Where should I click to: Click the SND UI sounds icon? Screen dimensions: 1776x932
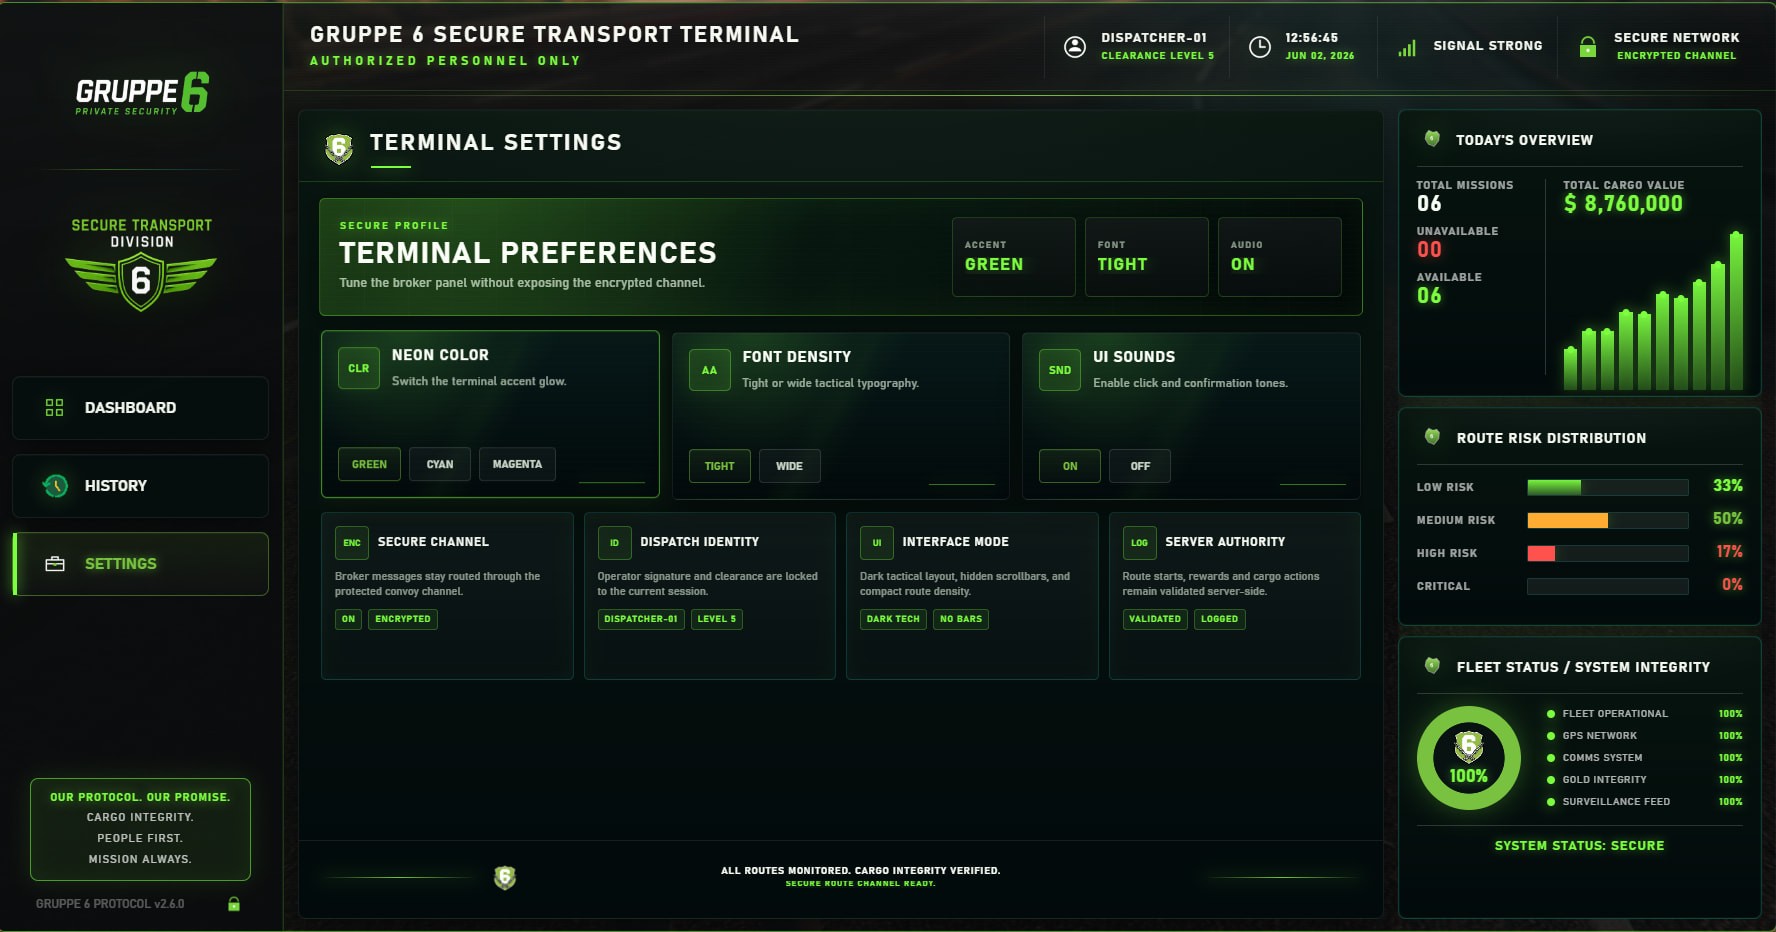click(x=1060, y=370)
